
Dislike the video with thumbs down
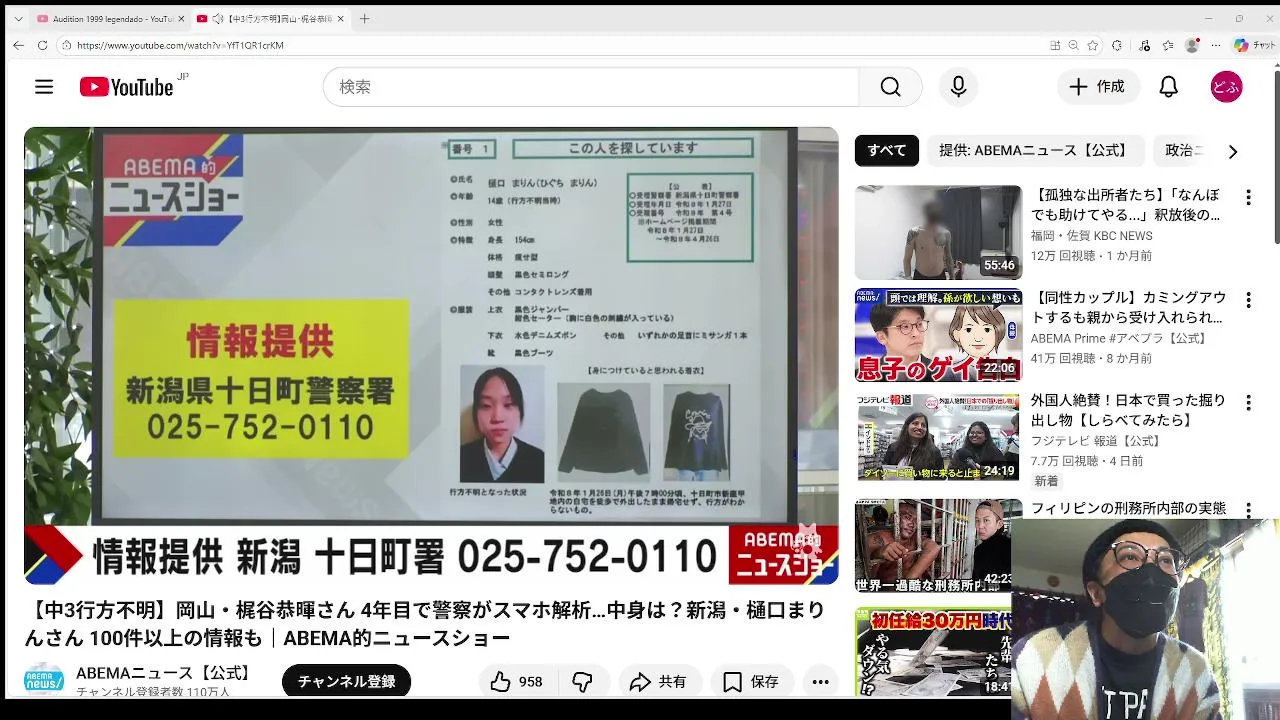click(x=582, y=682)
